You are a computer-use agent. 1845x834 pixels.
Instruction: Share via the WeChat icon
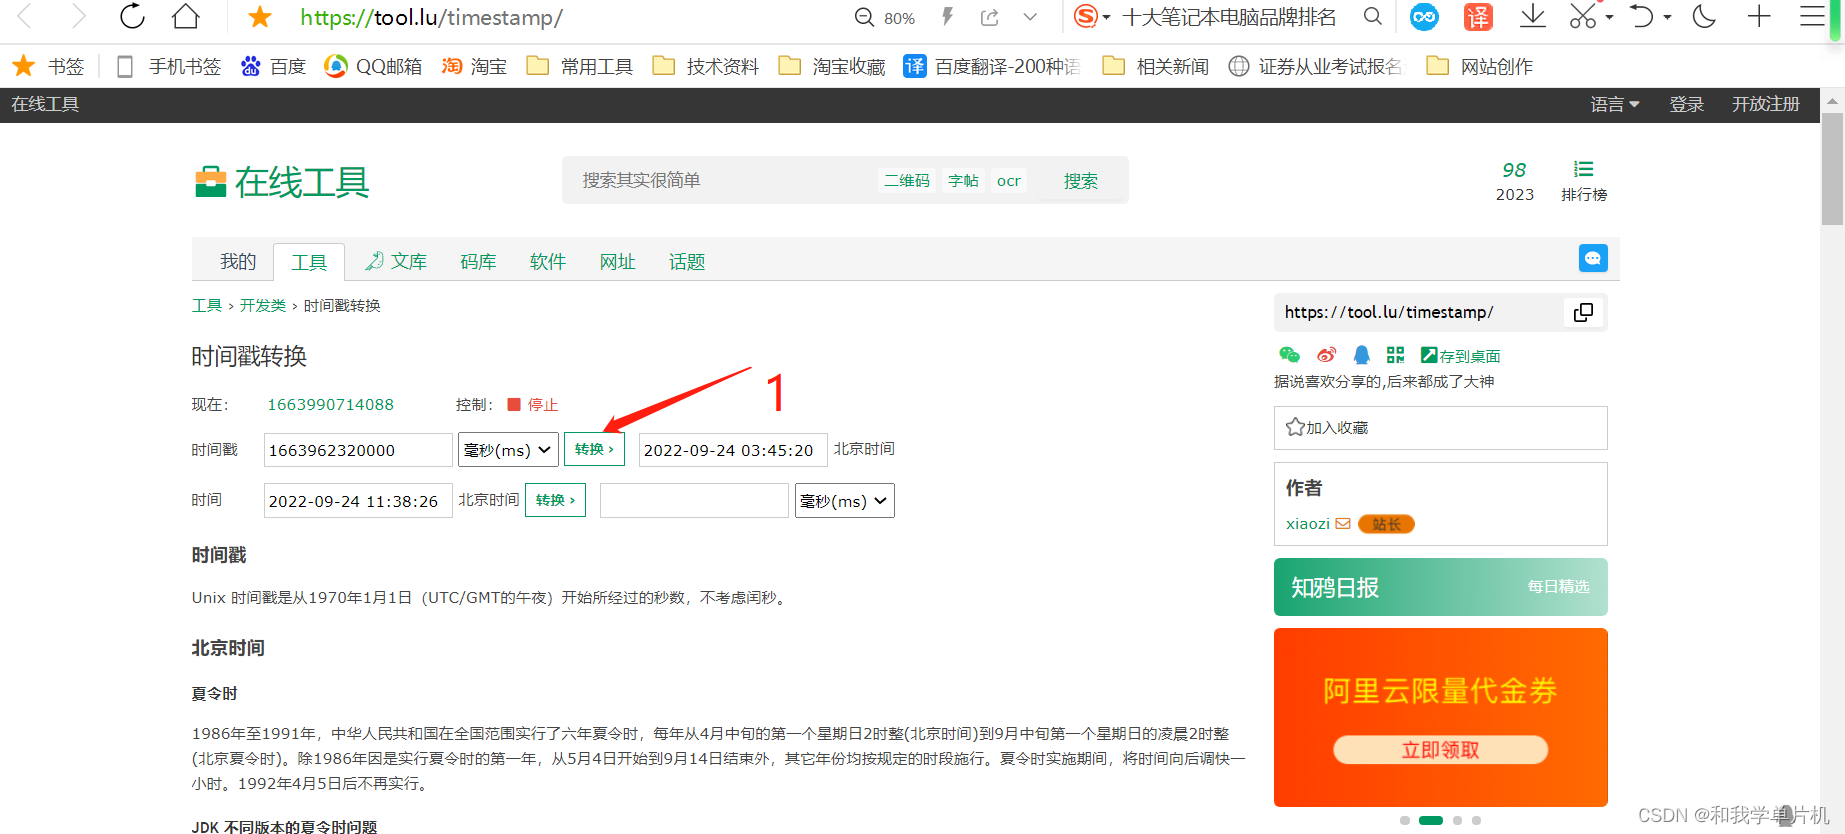point(1290,355)
